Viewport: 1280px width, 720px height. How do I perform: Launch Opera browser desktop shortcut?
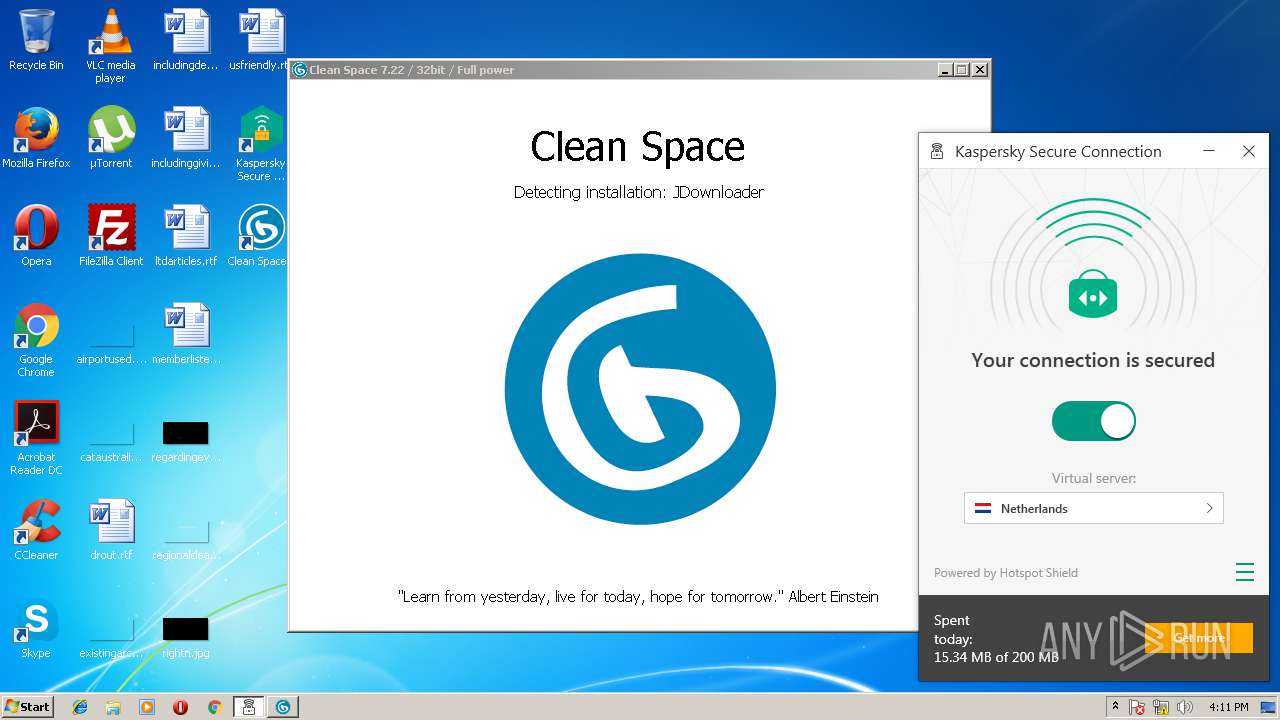point(36,236)
